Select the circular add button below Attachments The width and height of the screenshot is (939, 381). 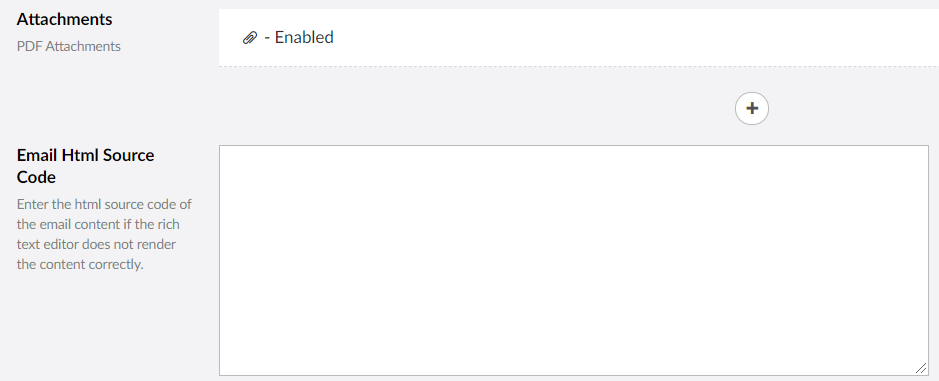(x=752, y=108)
